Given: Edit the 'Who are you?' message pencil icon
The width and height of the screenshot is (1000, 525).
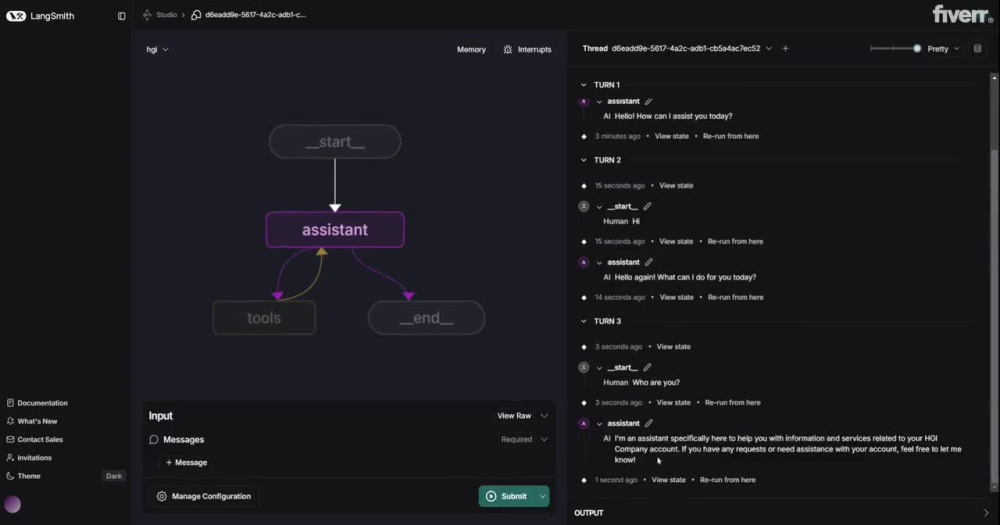Looking at the screenshot, I should click(647, 367).
